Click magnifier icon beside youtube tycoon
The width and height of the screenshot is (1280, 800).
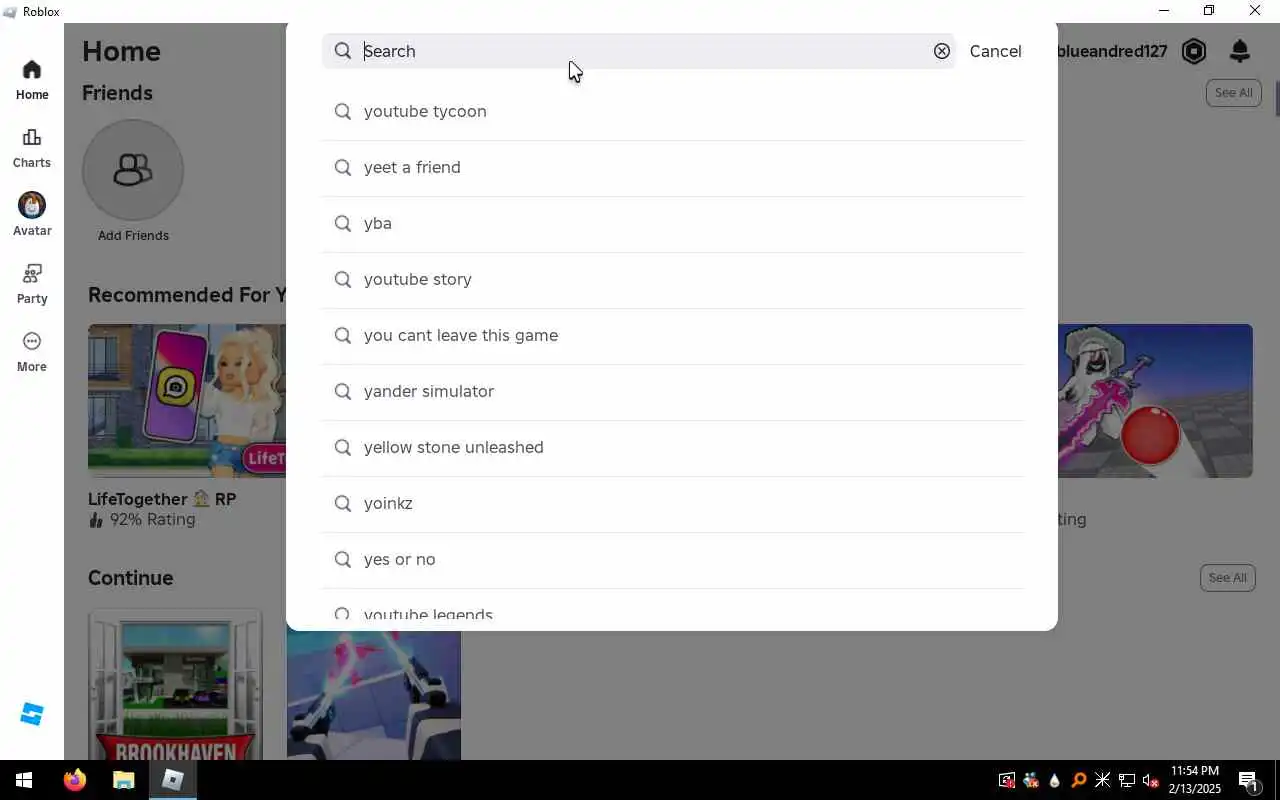pyautogui.click(x=343, y=111)
